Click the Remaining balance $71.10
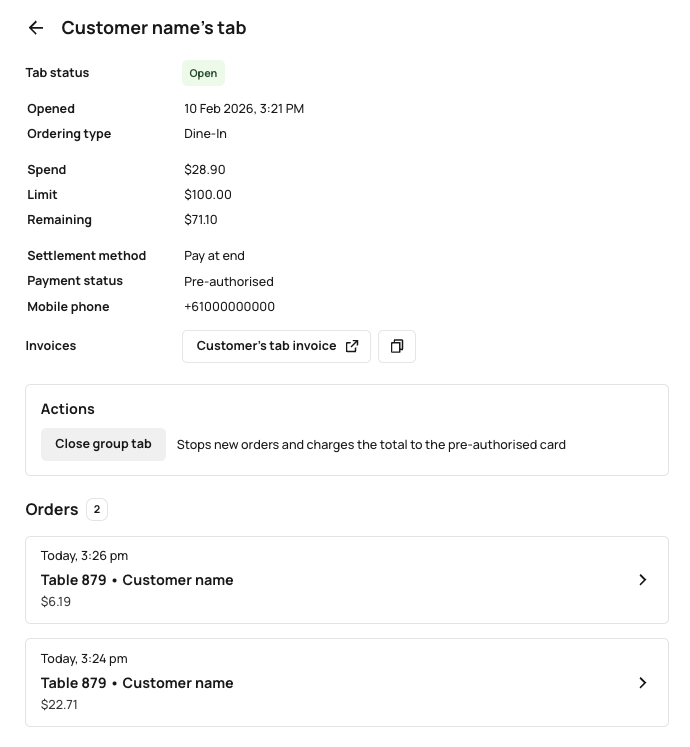The width and height of the screenshot is (690, 747). (201, 220)
